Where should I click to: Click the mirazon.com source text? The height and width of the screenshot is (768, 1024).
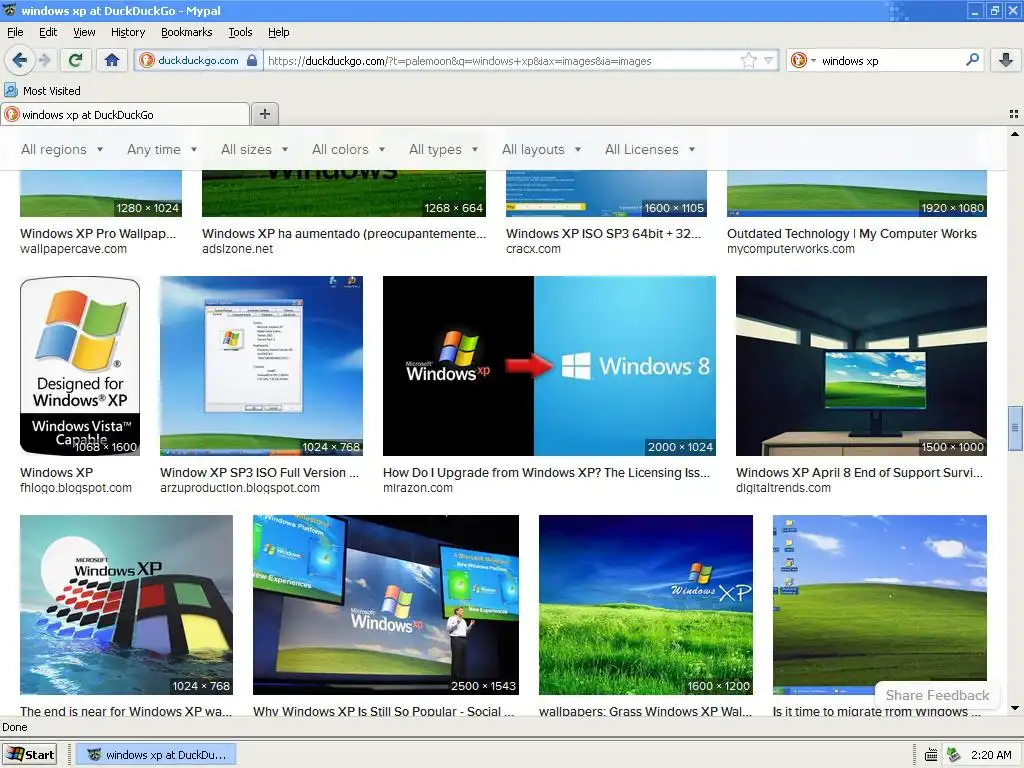[x=418, y=488]
